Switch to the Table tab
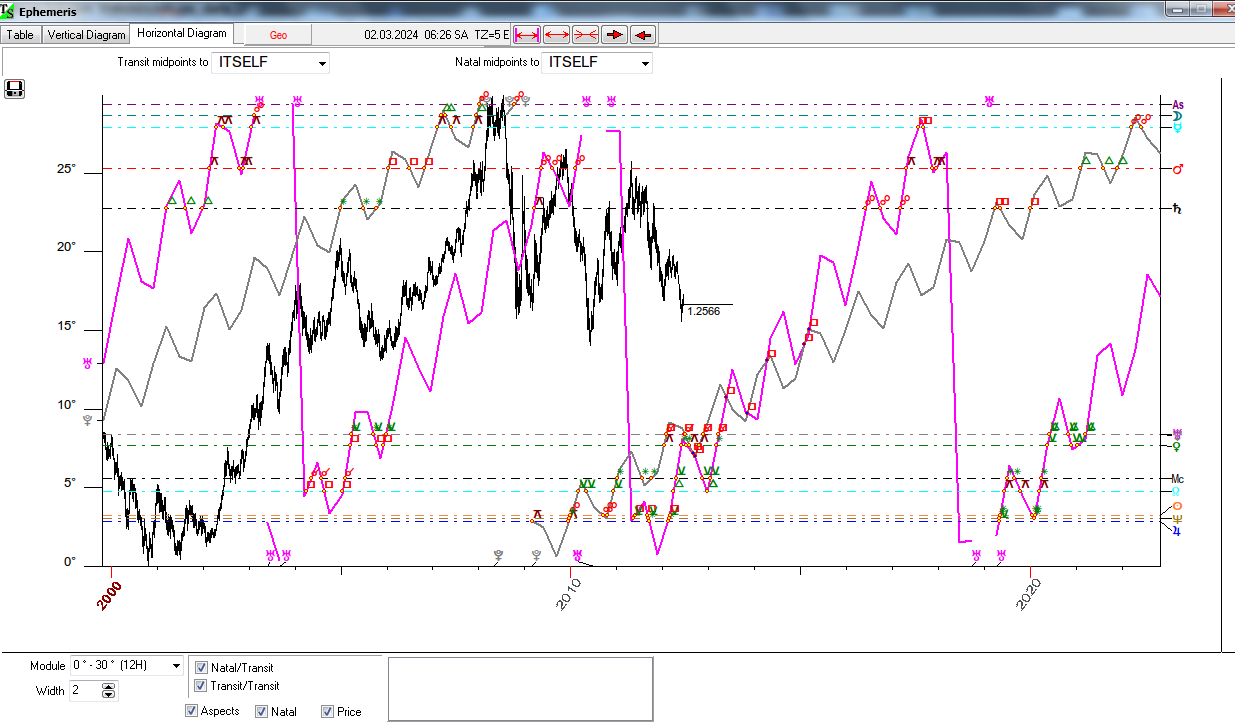 (x=21, y=35)
